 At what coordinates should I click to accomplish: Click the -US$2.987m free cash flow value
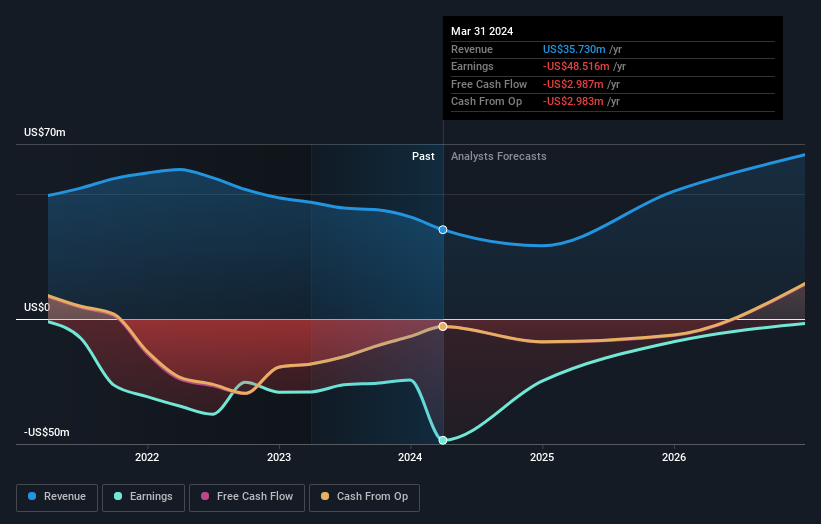[573, 84]
